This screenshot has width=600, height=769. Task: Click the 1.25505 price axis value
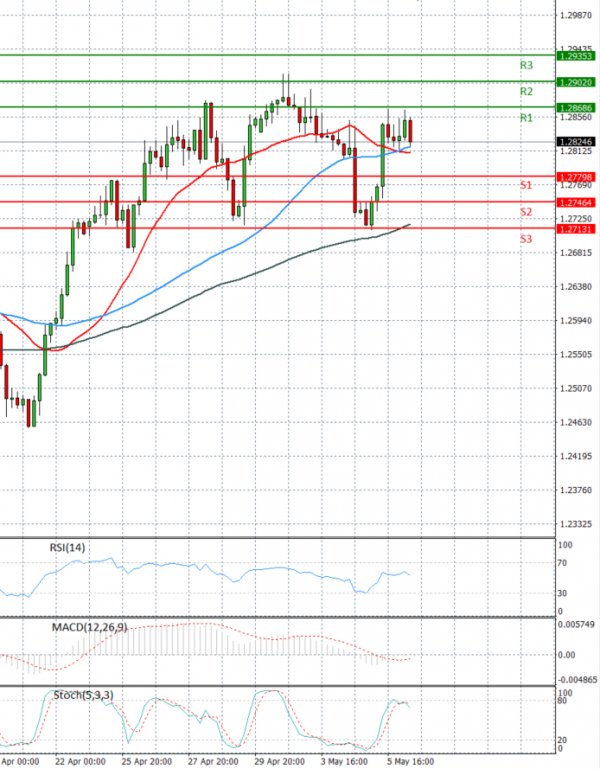coord(575,355)
